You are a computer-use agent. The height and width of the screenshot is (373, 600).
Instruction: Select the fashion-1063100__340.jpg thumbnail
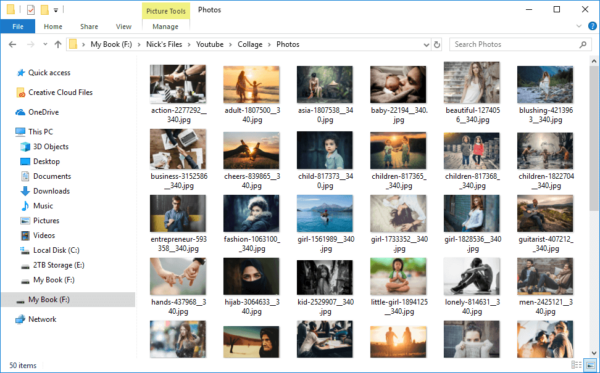click(251, 213)
